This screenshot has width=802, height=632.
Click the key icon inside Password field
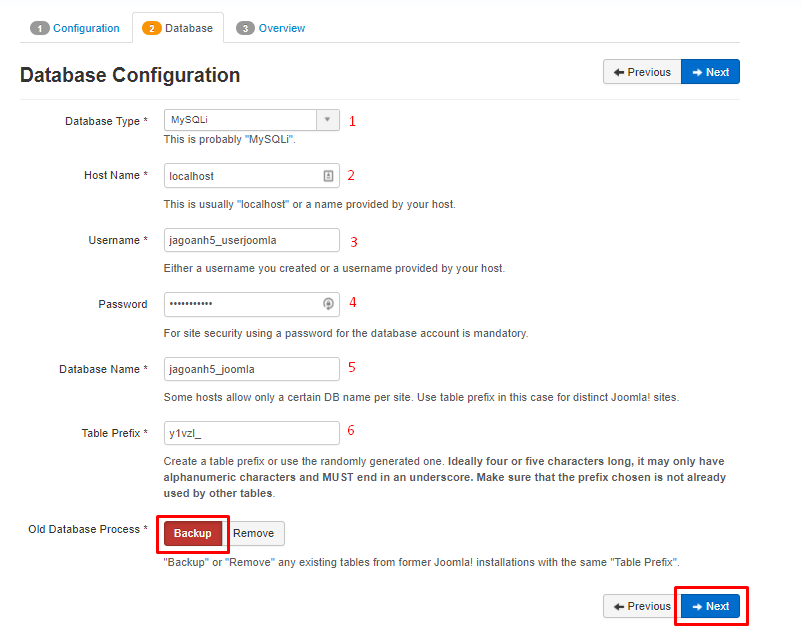tap(328, 304)
